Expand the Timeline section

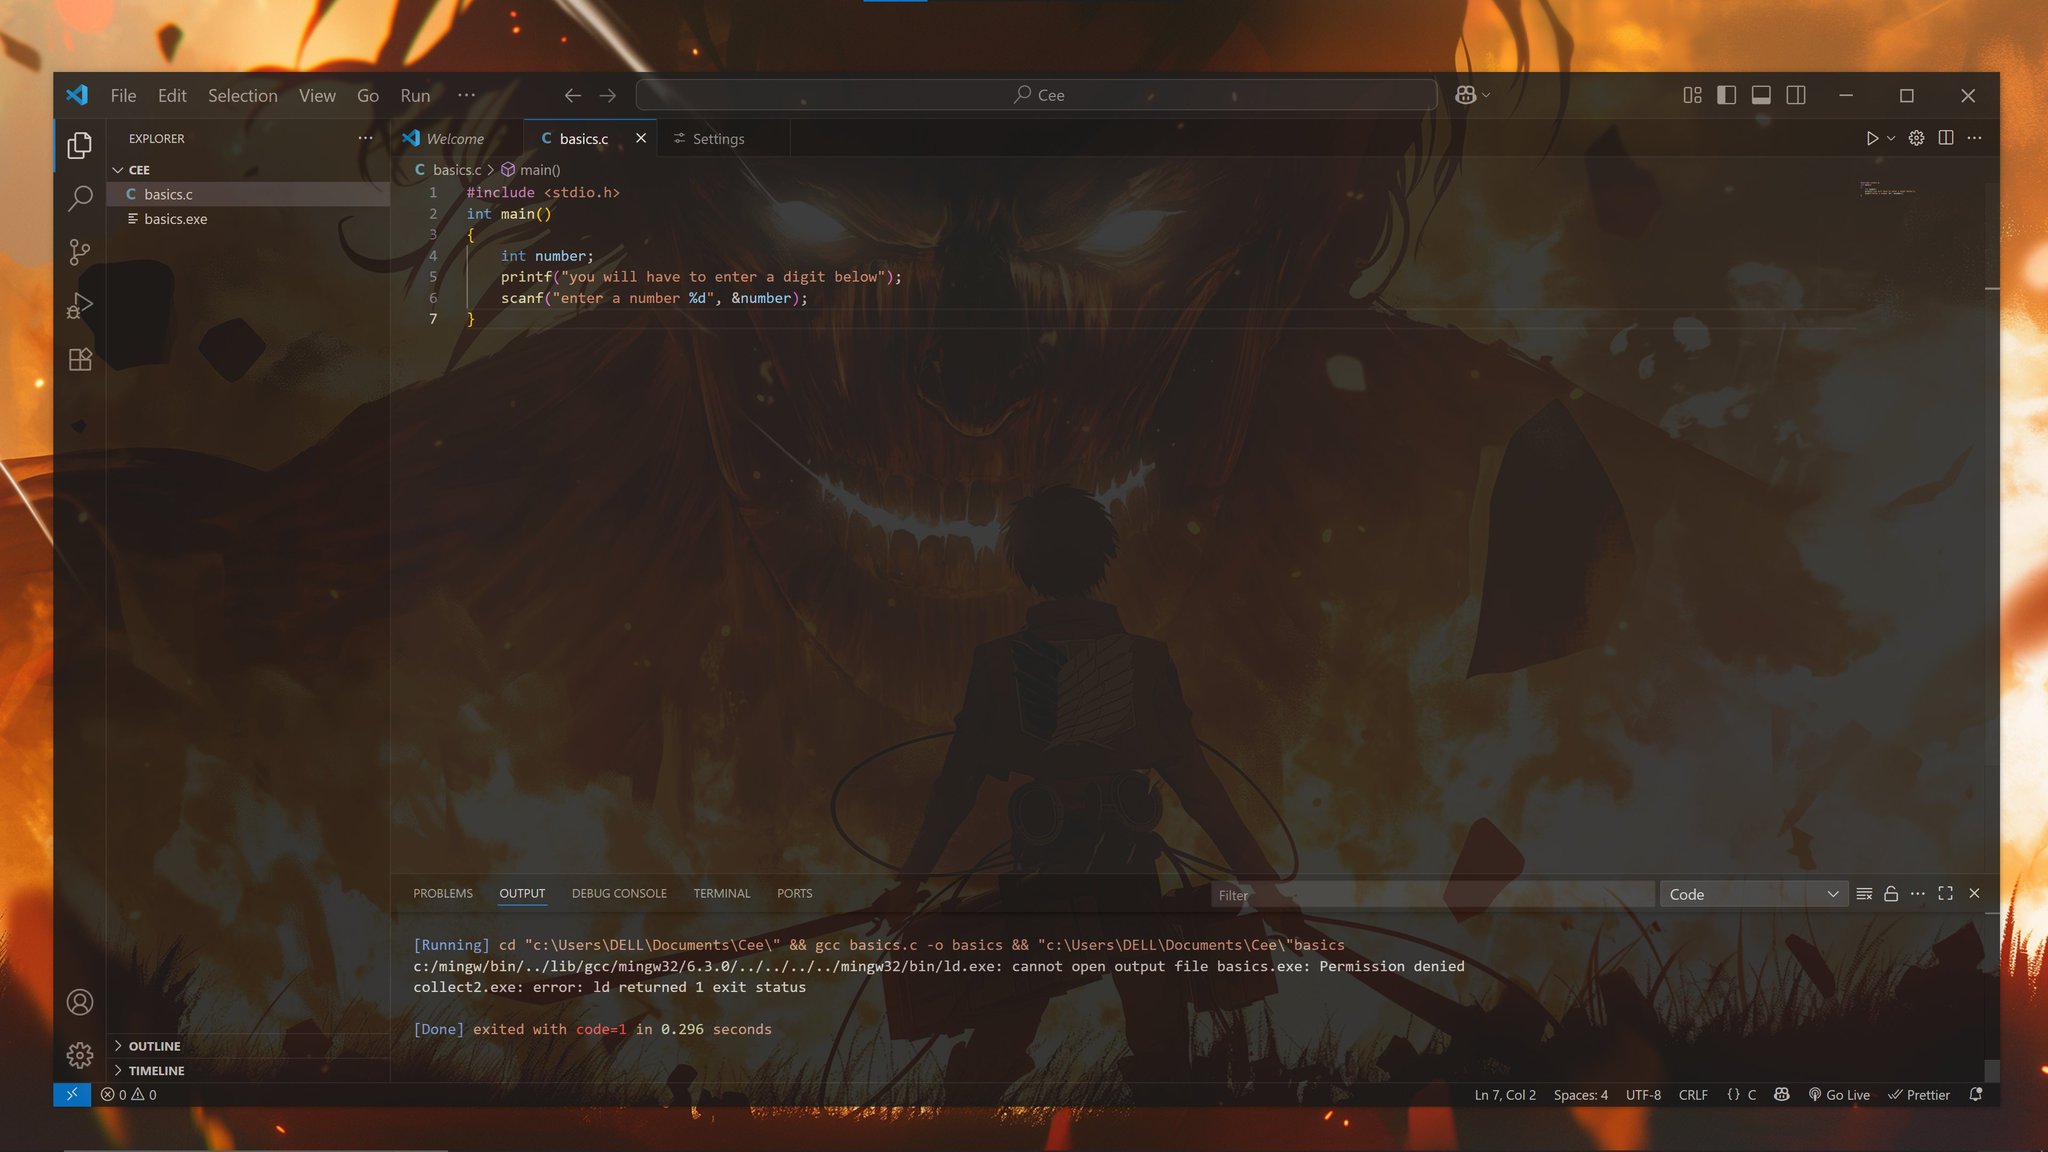click(248, 1070)
